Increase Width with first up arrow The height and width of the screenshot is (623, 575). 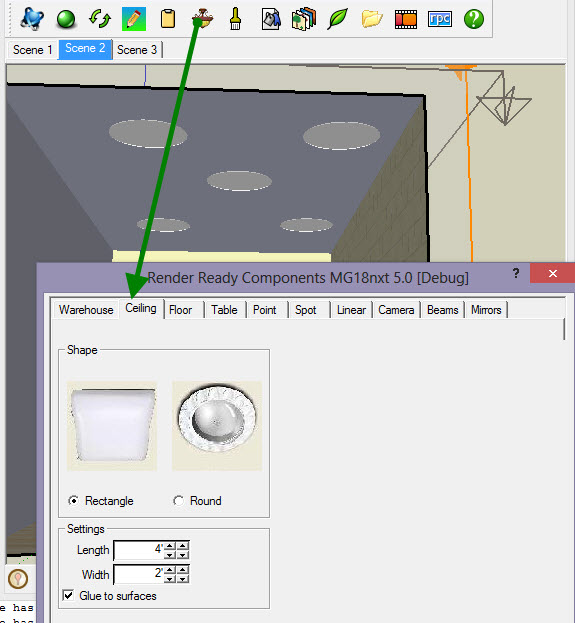click(x=170, y=570)
